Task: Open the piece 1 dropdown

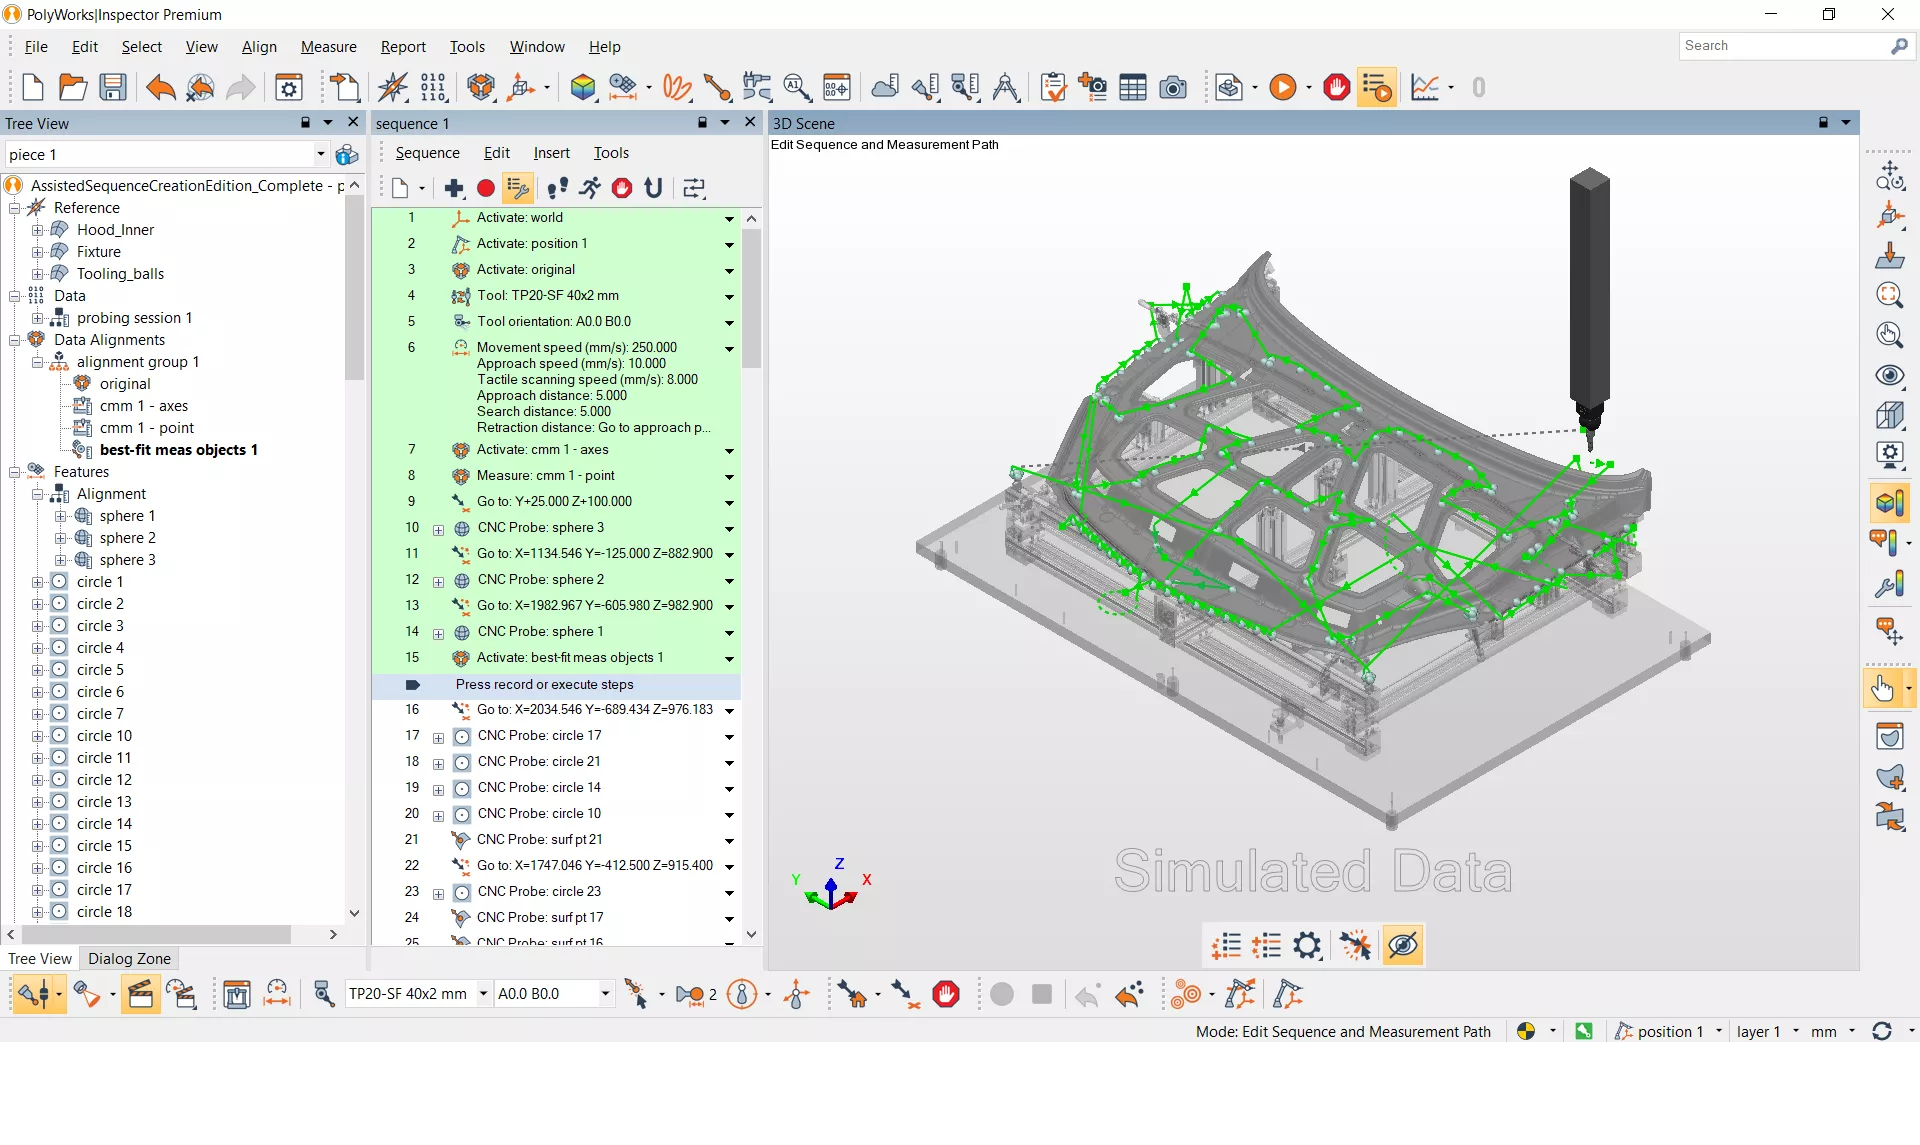Action: [x=320, y=154]
